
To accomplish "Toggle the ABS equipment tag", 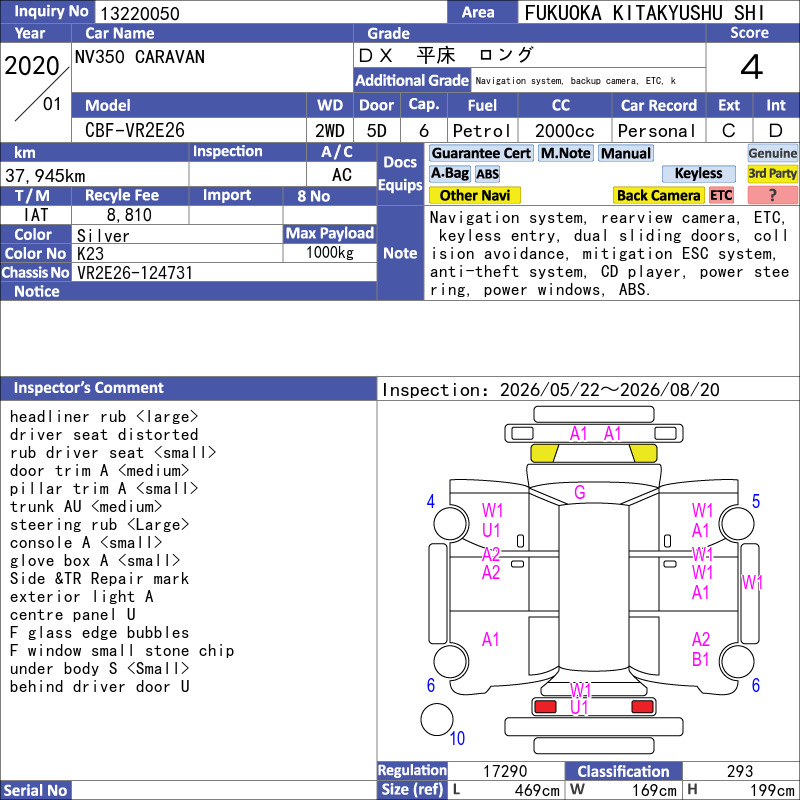I will [487, 174].
